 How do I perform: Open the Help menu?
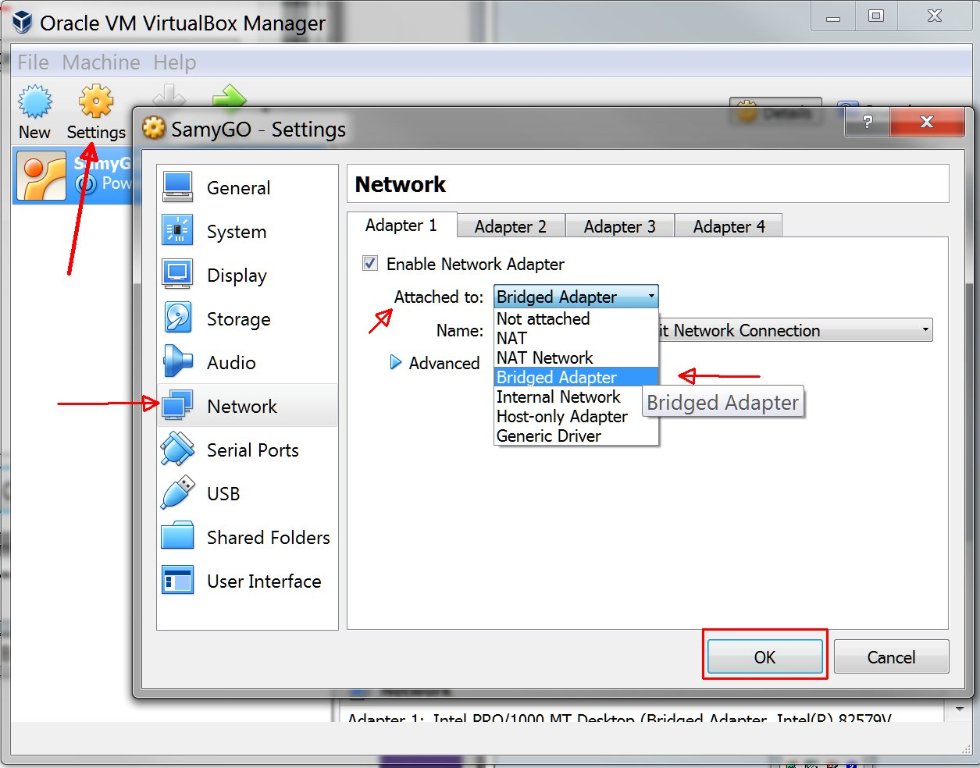point(175,62)
